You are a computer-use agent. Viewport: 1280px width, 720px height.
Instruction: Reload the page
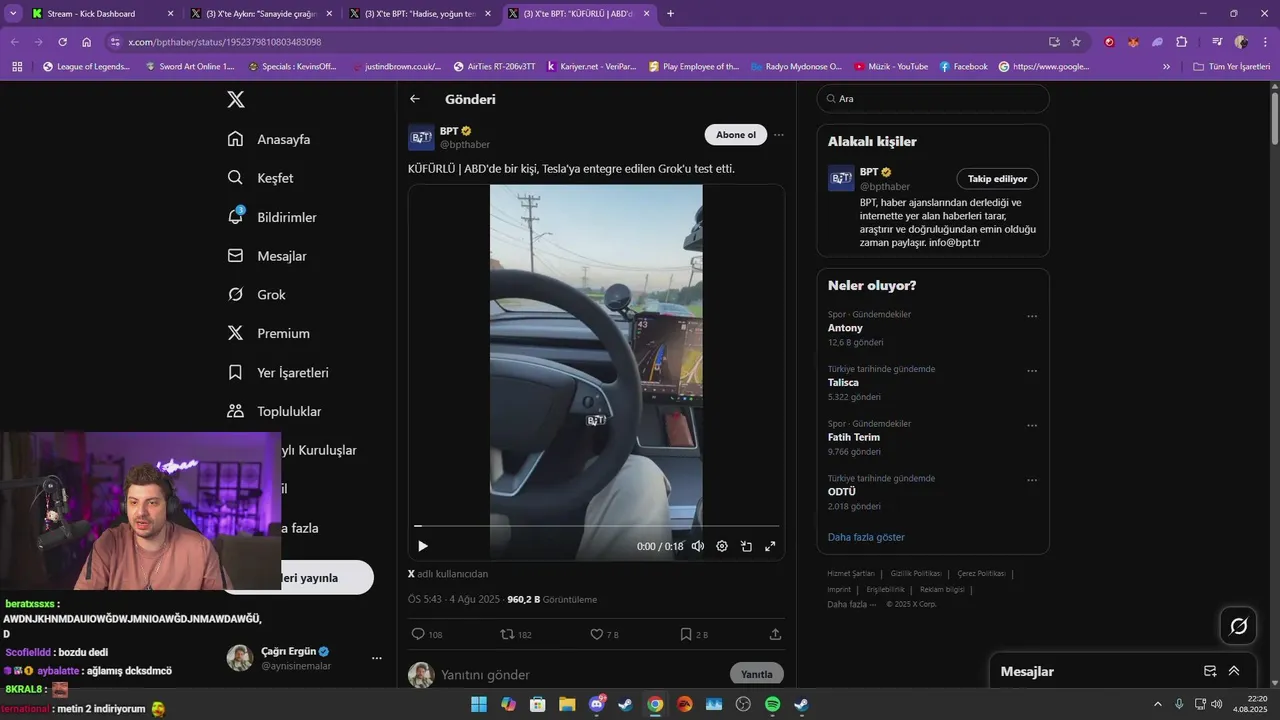tap(62, 42)
